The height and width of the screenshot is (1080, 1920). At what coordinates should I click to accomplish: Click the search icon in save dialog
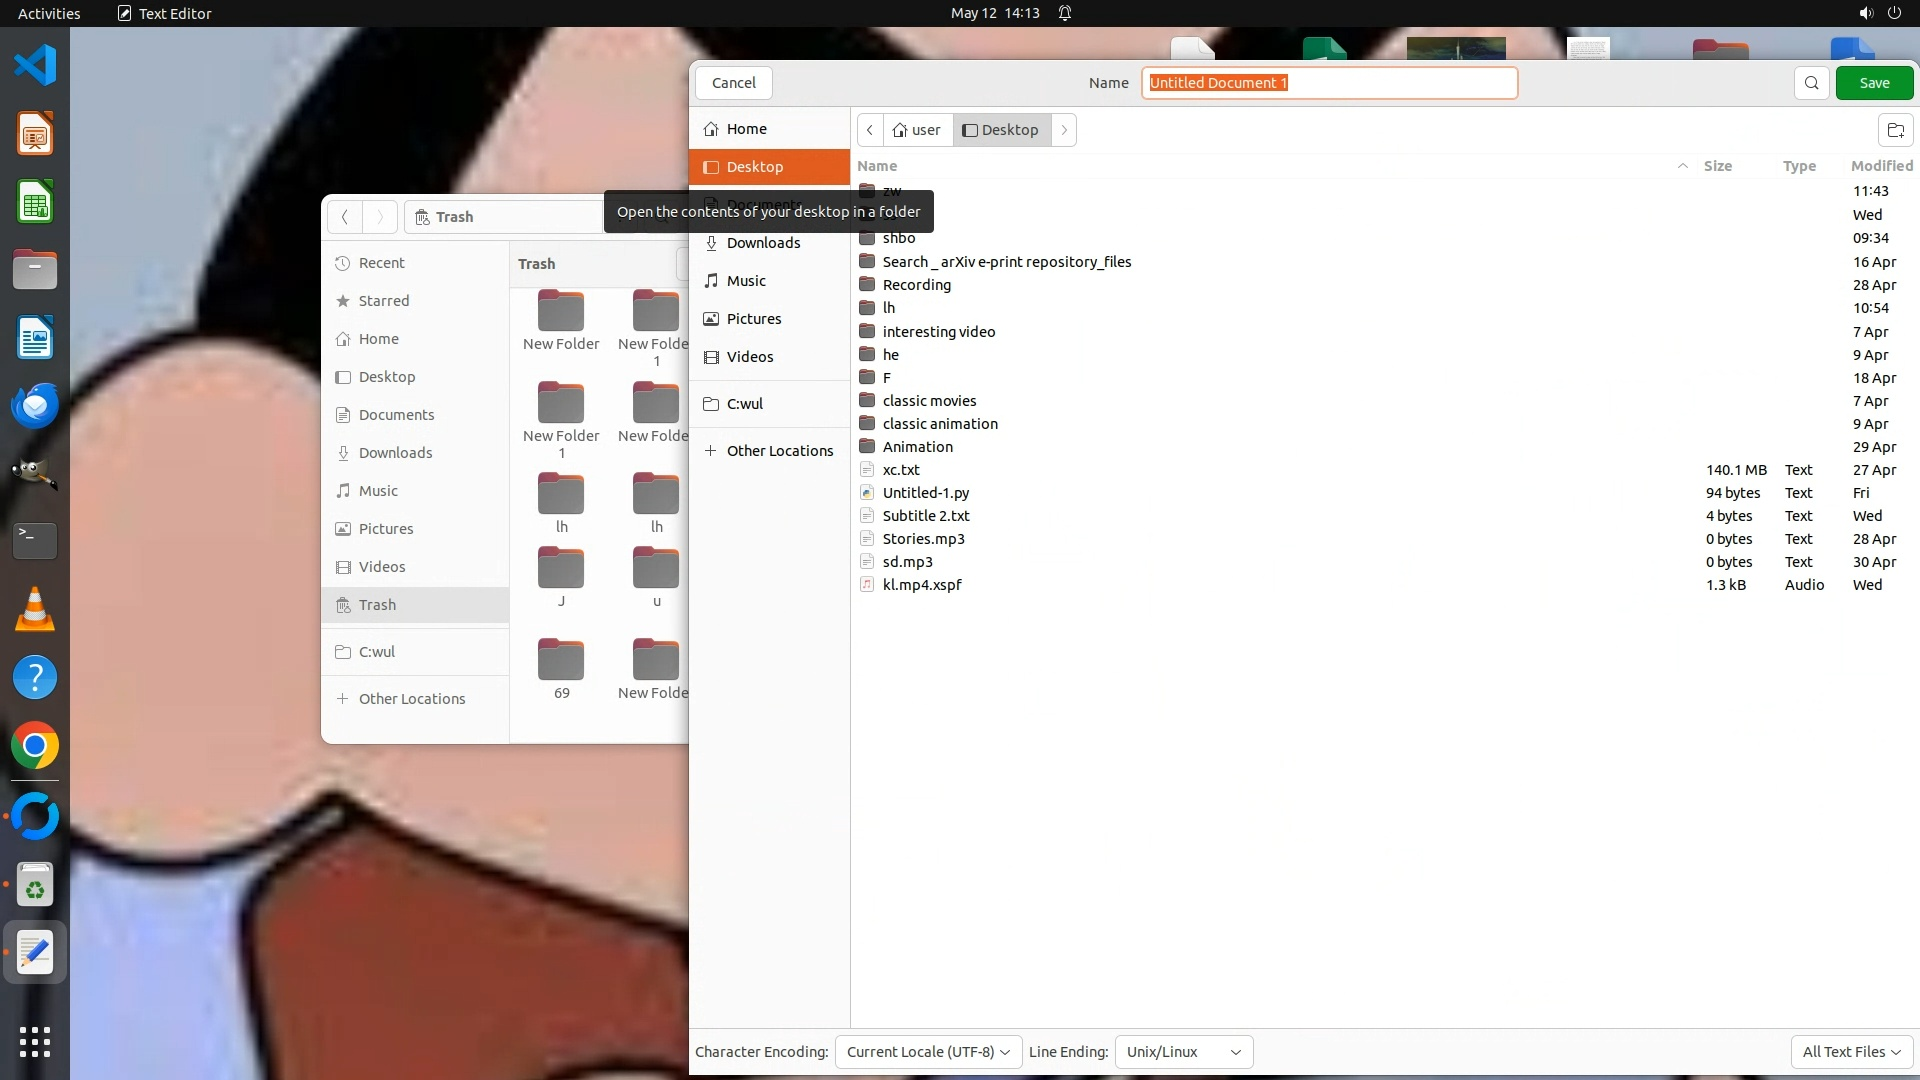(x=1811, y=83)
